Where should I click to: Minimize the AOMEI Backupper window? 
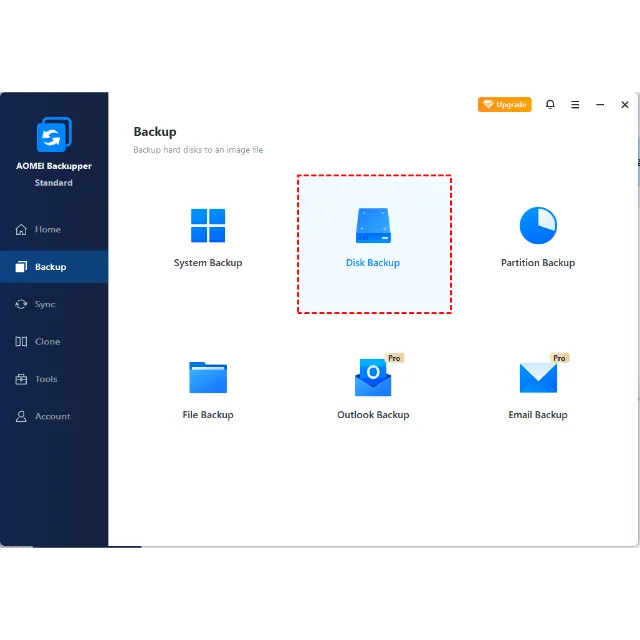pyautogui.click(x=600, y=104)
